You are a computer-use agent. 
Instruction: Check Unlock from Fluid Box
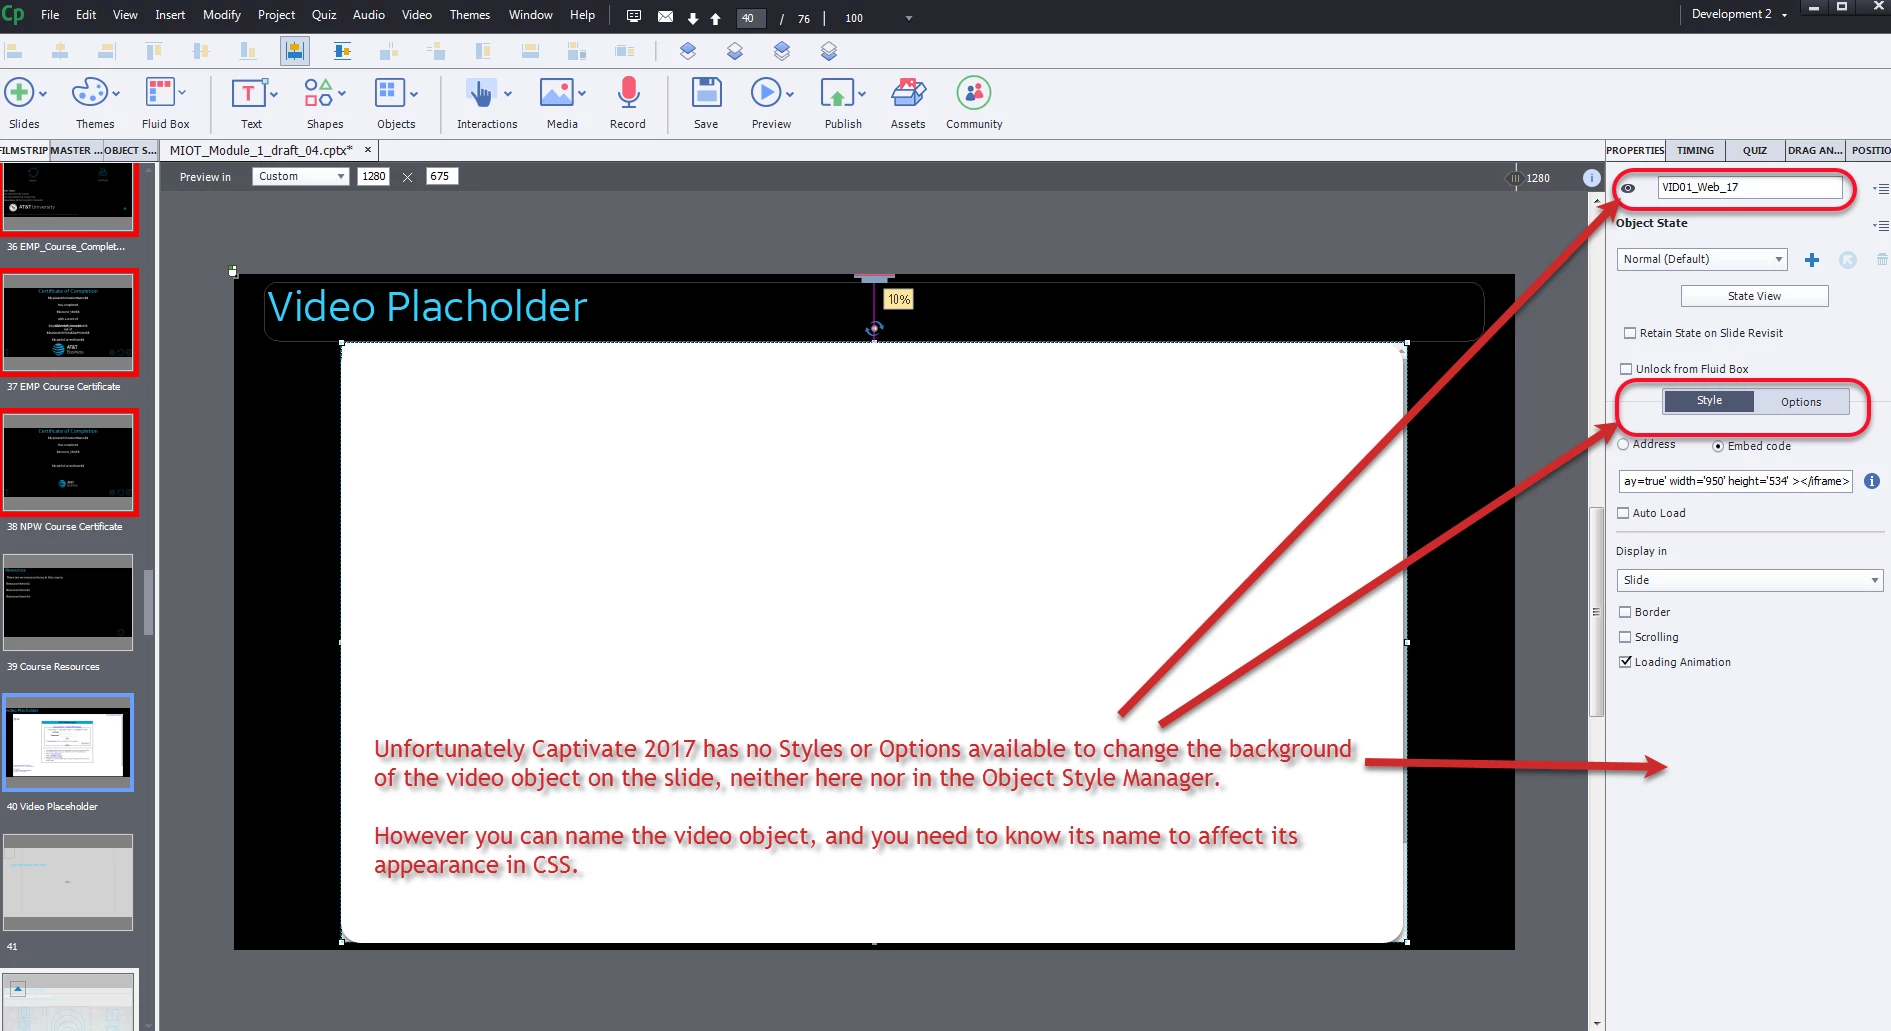click(x=1626, y=369)
